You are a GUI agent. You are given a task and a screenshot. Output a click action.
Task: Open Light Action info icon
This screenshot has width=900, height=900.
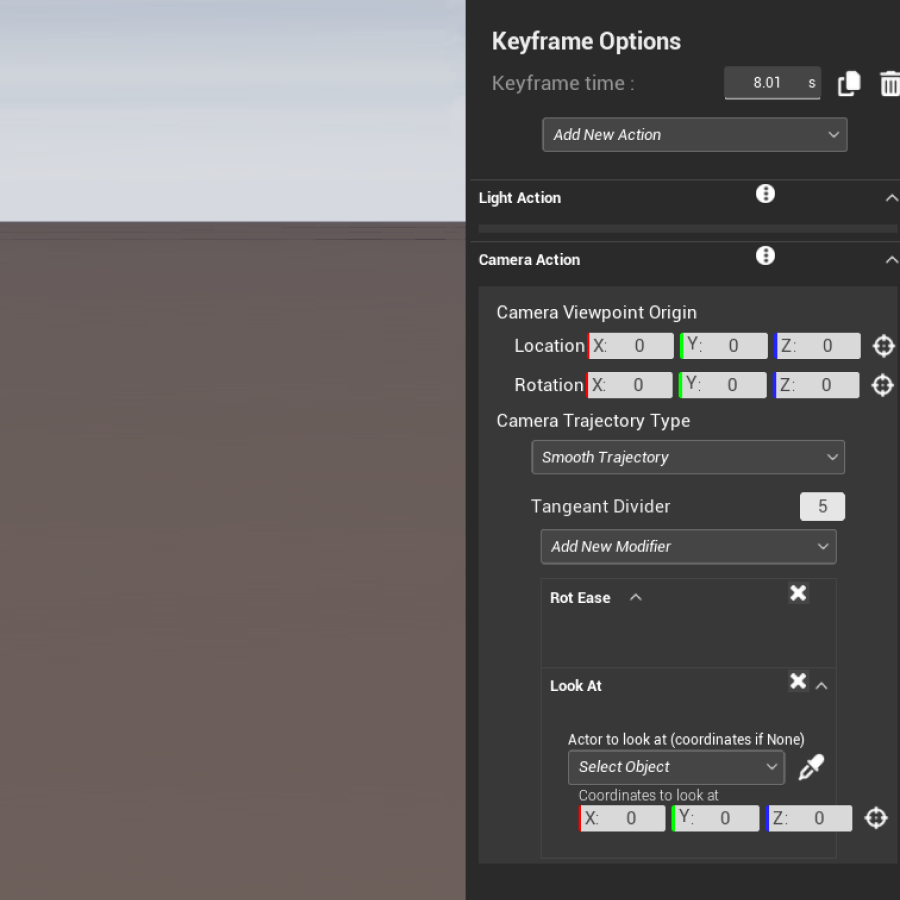point(765,194)
